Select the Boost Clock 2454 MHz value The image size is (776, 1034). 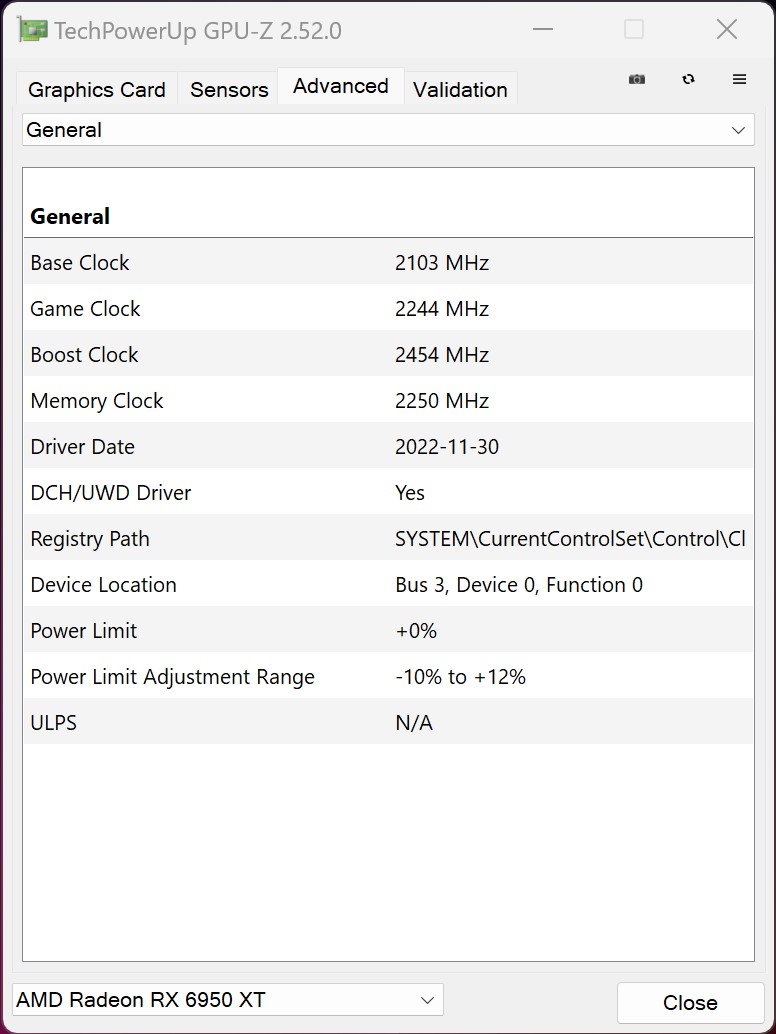[x=441, y=355]
